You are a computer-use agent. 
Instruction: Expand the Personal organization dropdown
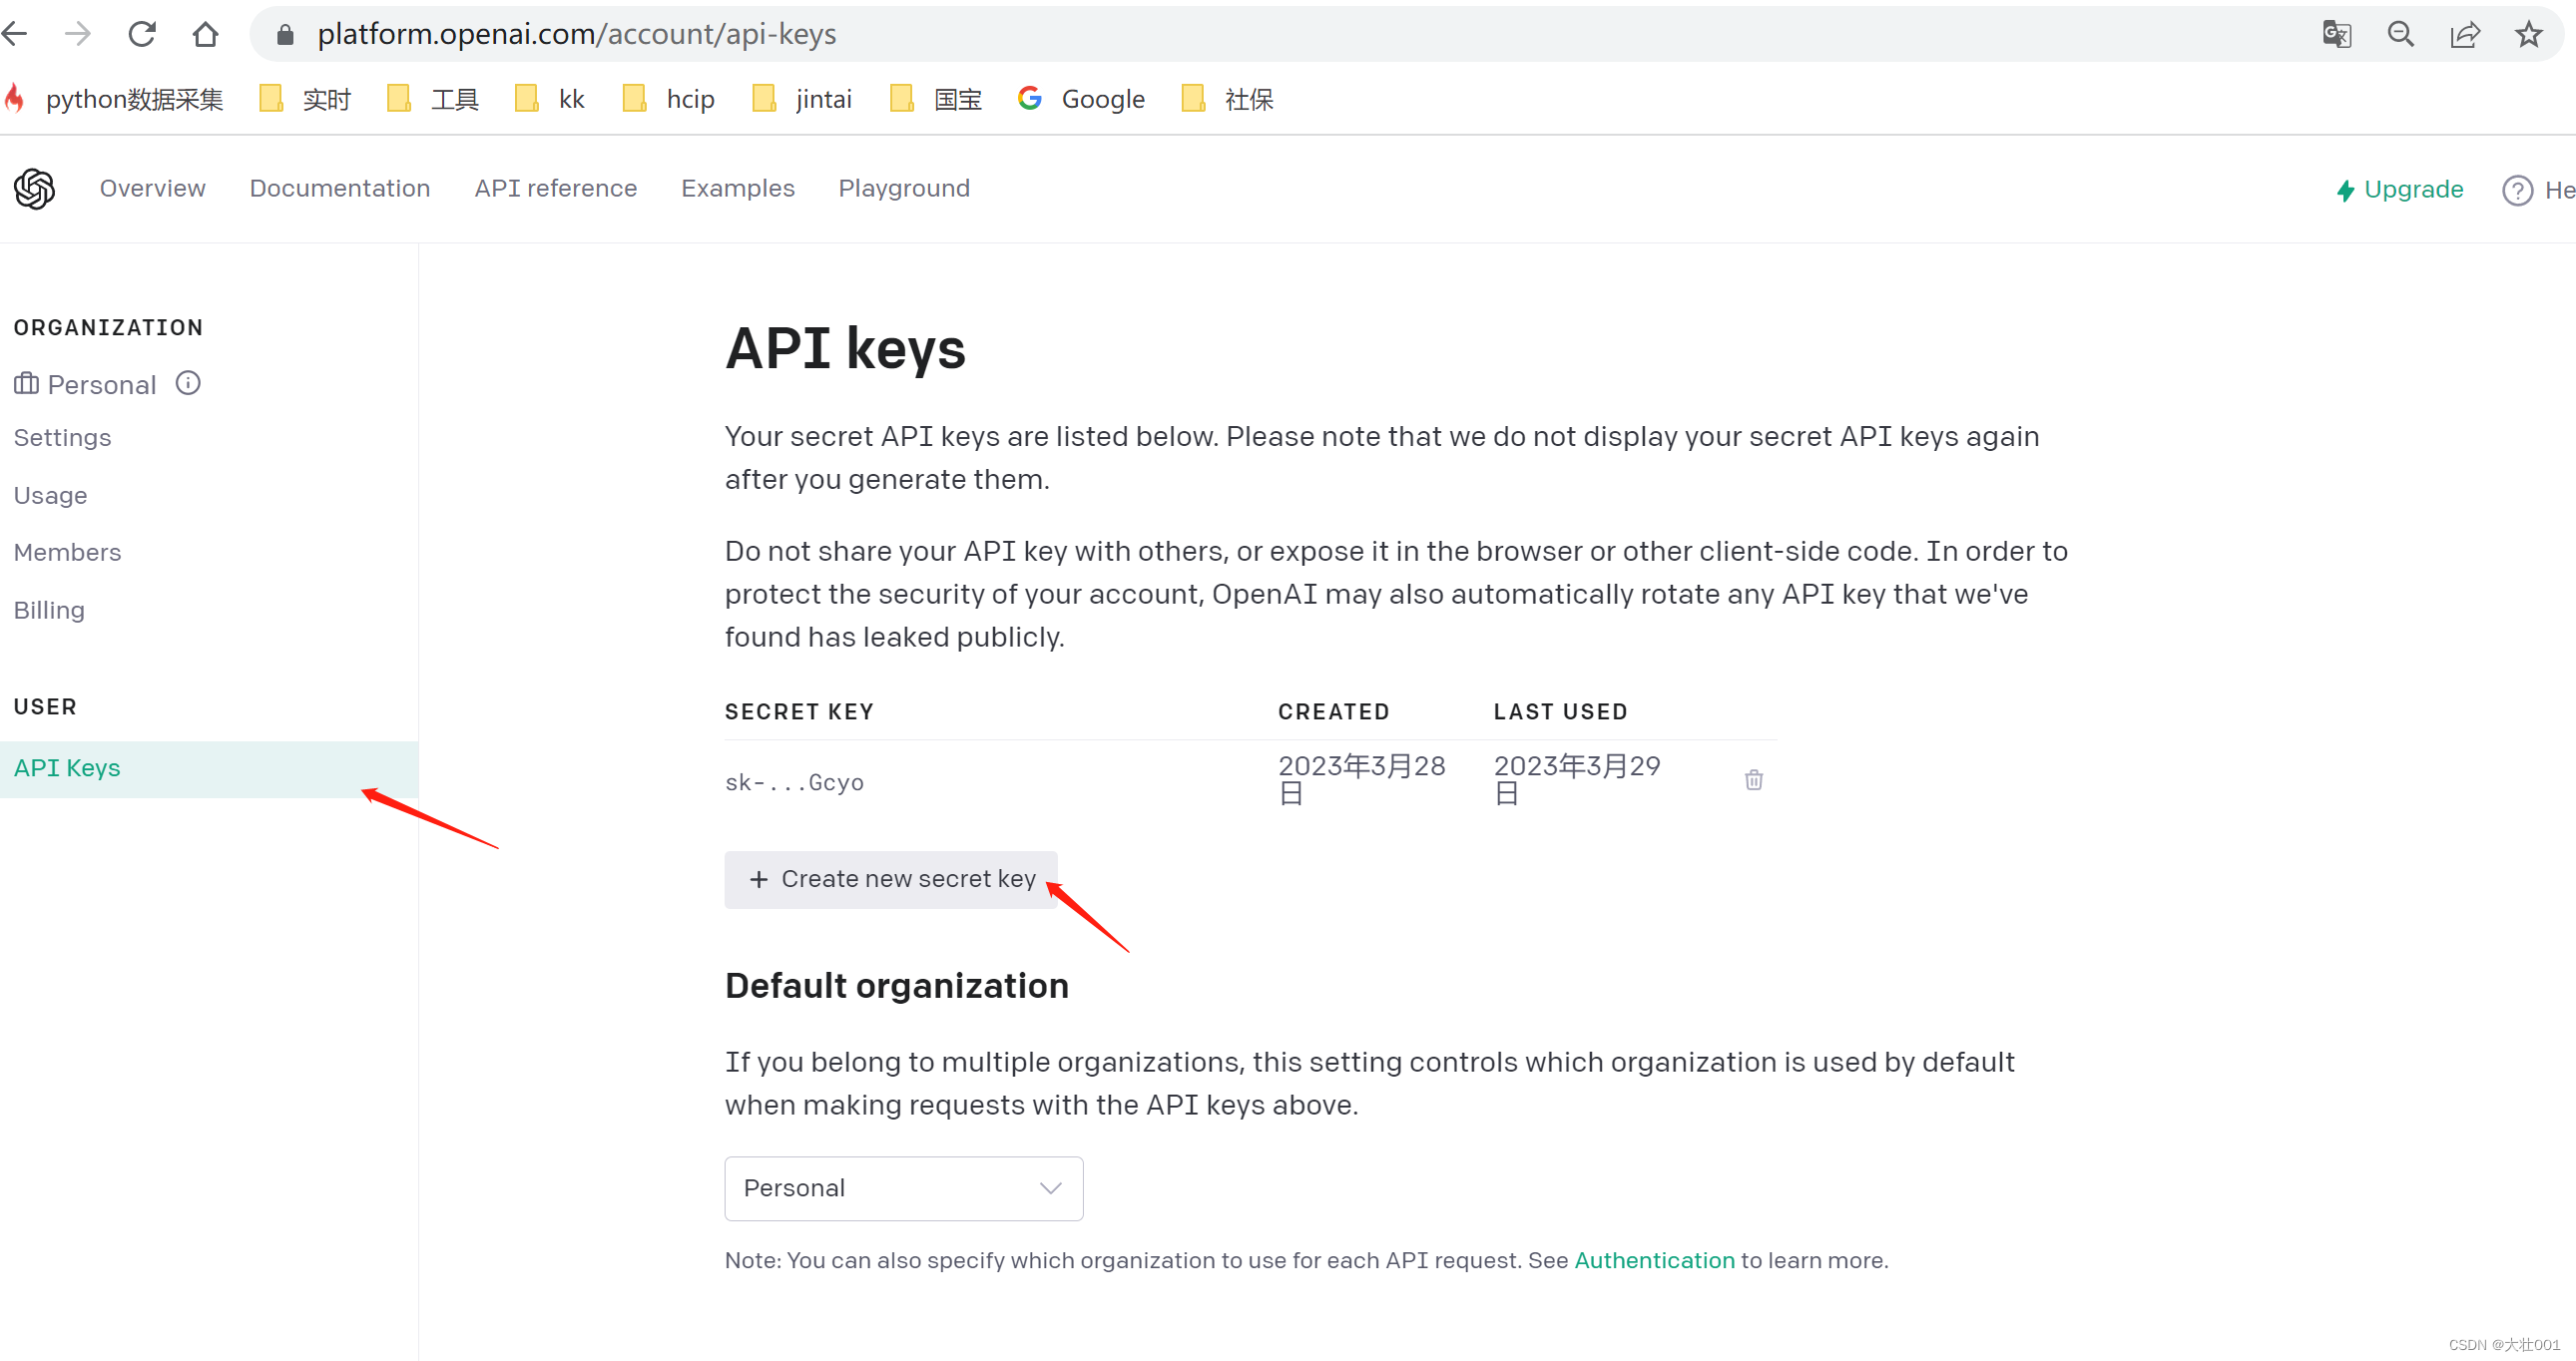point(903,1187)
